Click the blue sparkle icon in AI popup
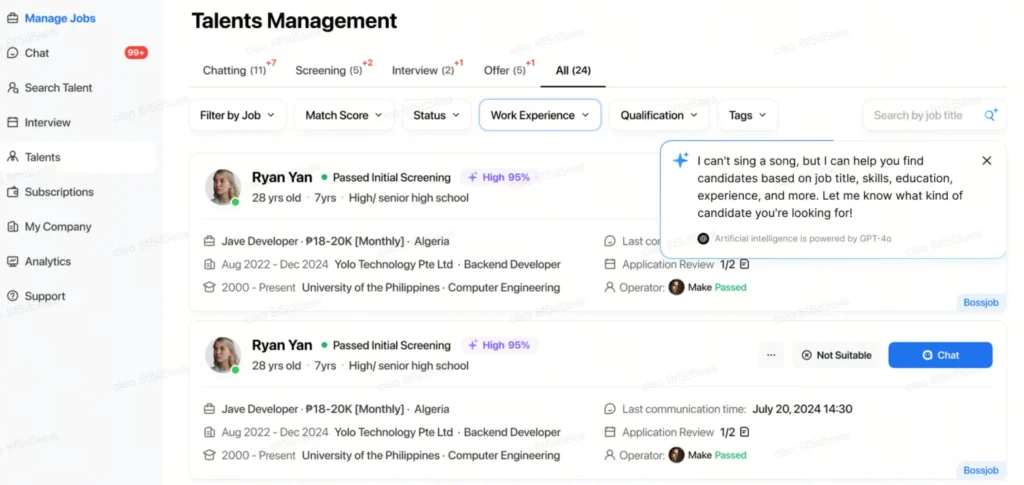The height and width of the screenshot is (485, 1024). pyautogui.click(x=680, y=160)
